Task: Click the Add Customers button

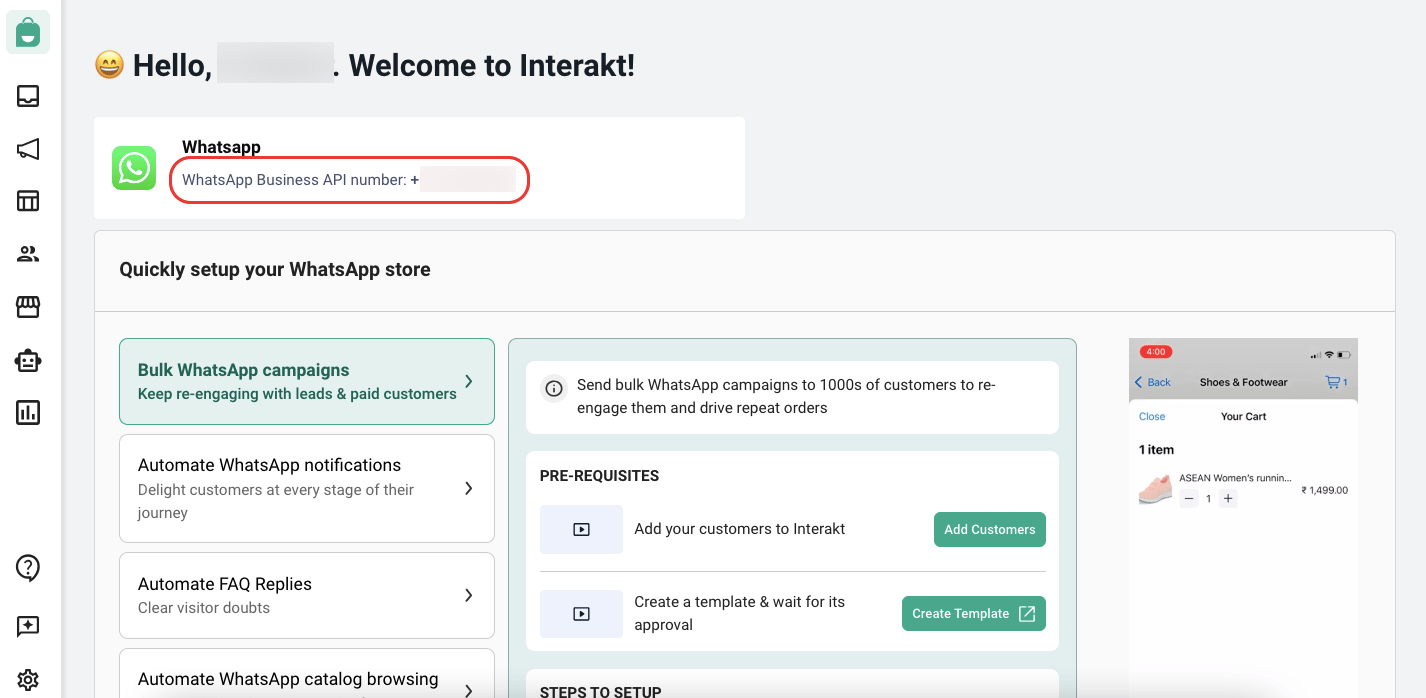Action: [x=990, y=529]
